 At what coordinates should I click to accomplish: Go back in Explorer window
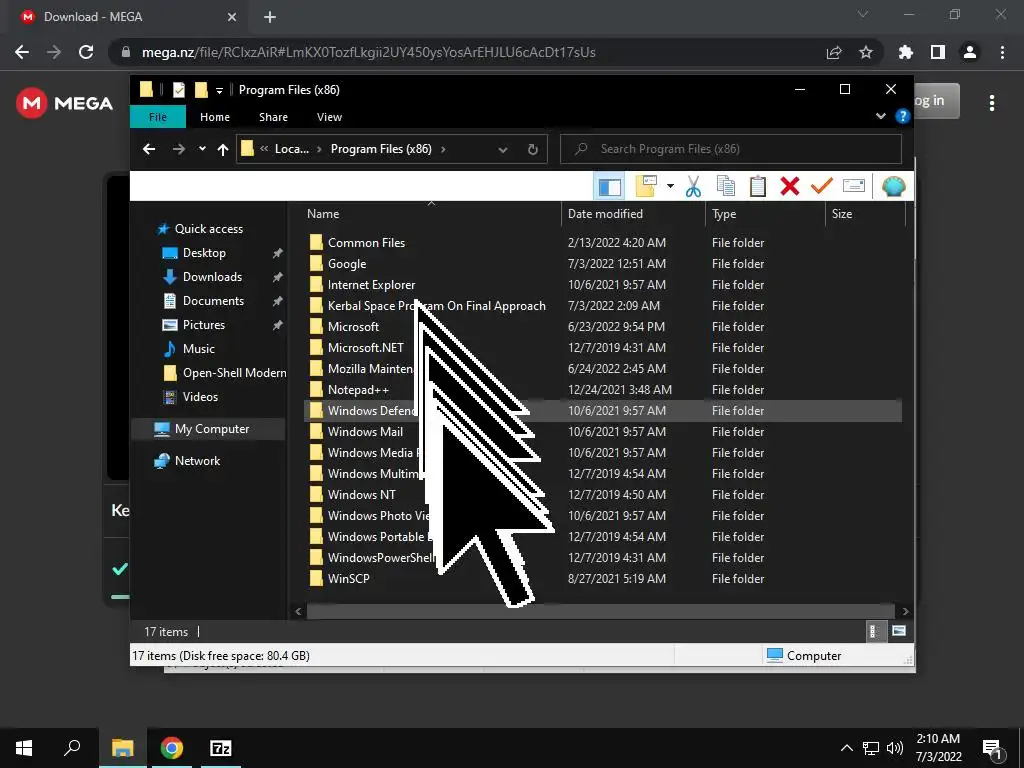149,149
